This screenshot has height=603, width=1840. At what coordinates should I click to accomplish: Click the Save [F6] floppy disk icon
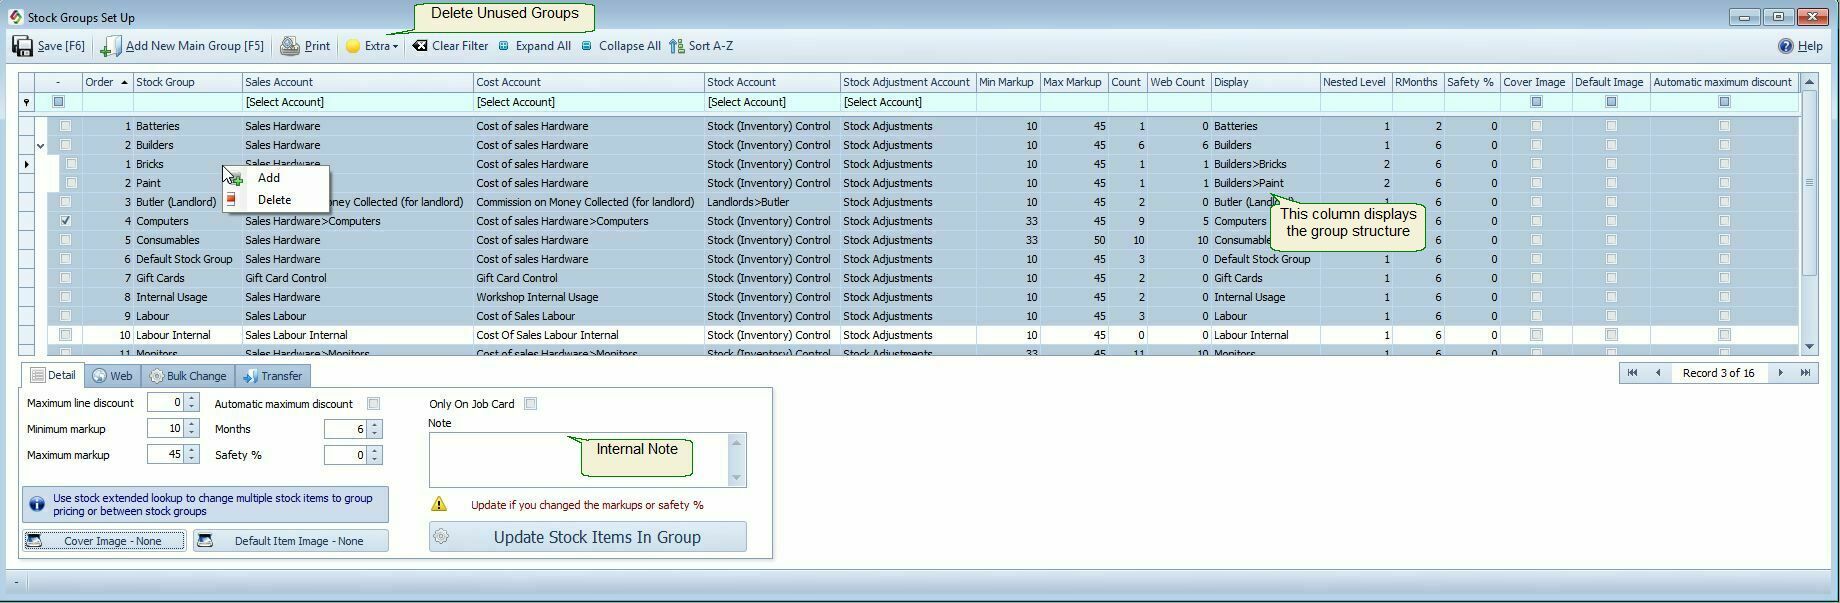(x=22, y=46)
